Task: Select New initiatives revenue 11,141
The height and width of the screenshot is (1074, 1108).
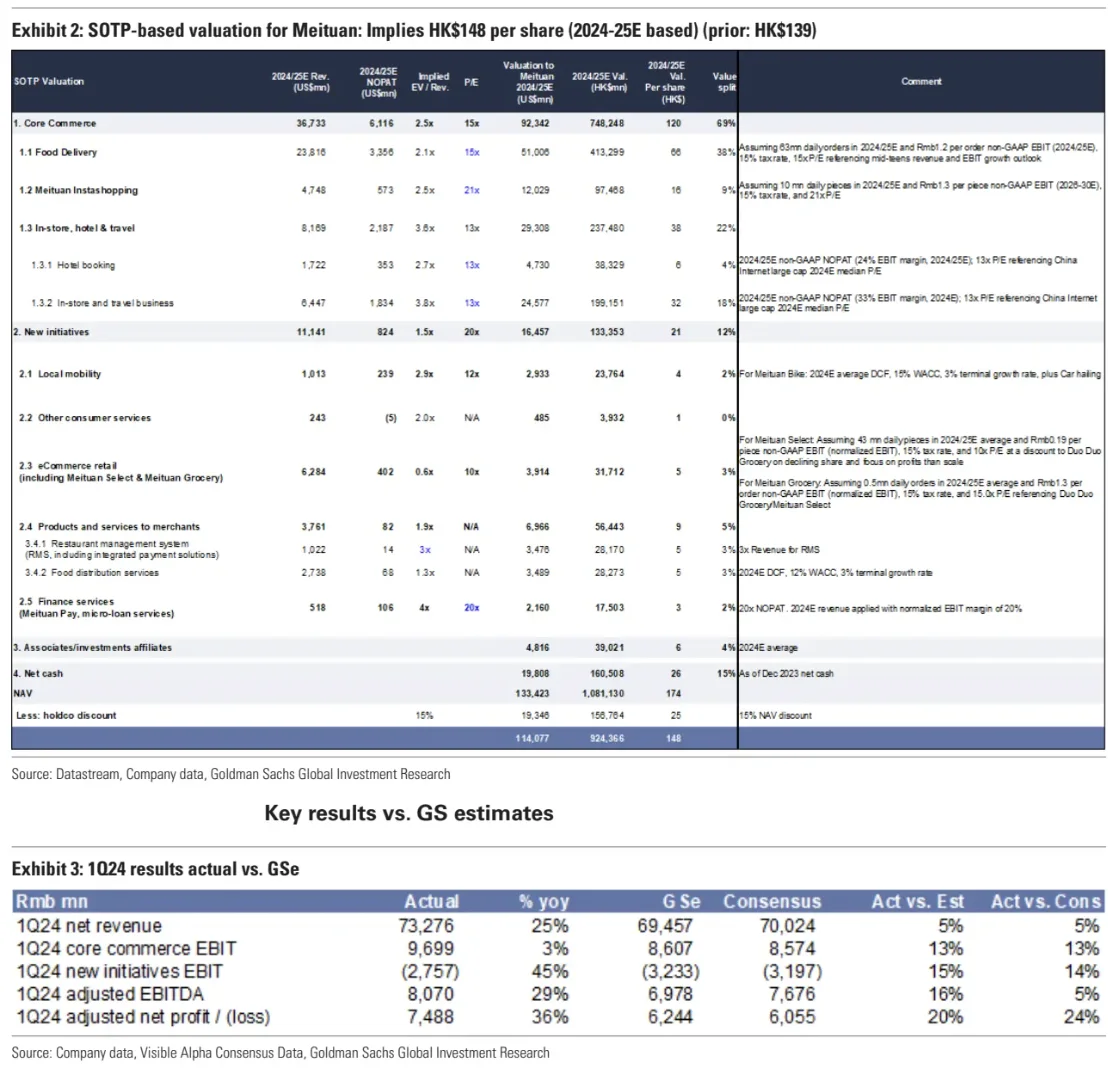Action: [311, 331]
